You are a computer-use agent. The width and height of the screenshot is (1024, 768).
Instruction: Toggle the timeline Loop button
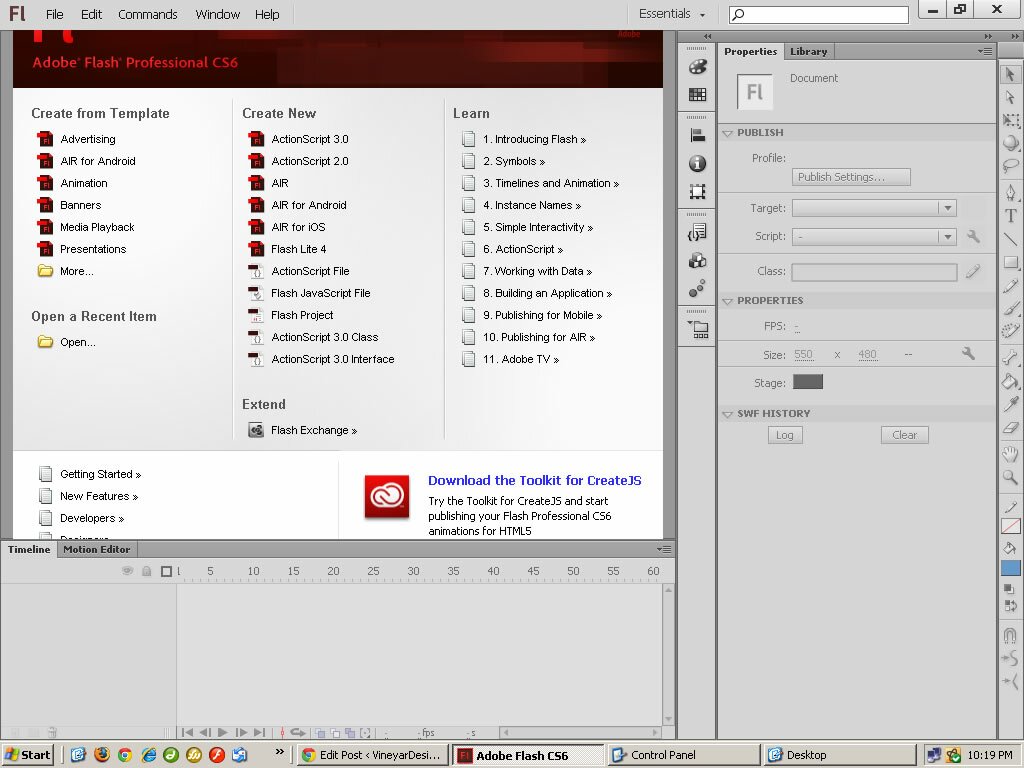[298, 733]
